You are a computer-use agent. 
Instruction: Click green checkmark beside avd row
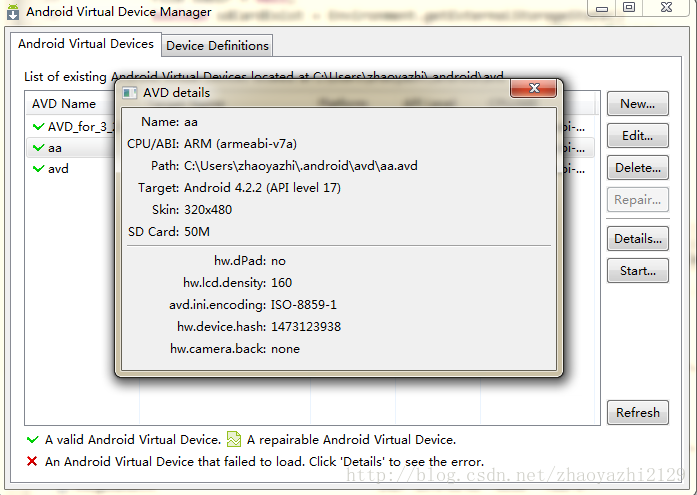click(39, 168)
